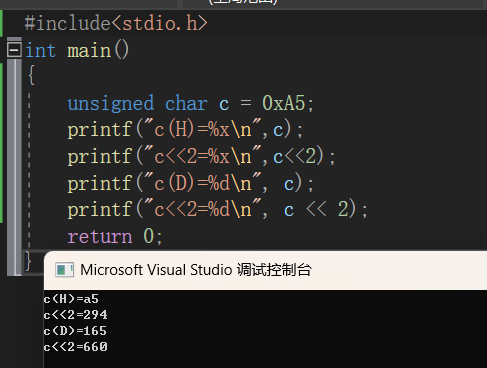The width and height of the screenshot is (487, 368).
Task: Click the Microsoft Visual Studio debug console title
Action: [196, 270]
